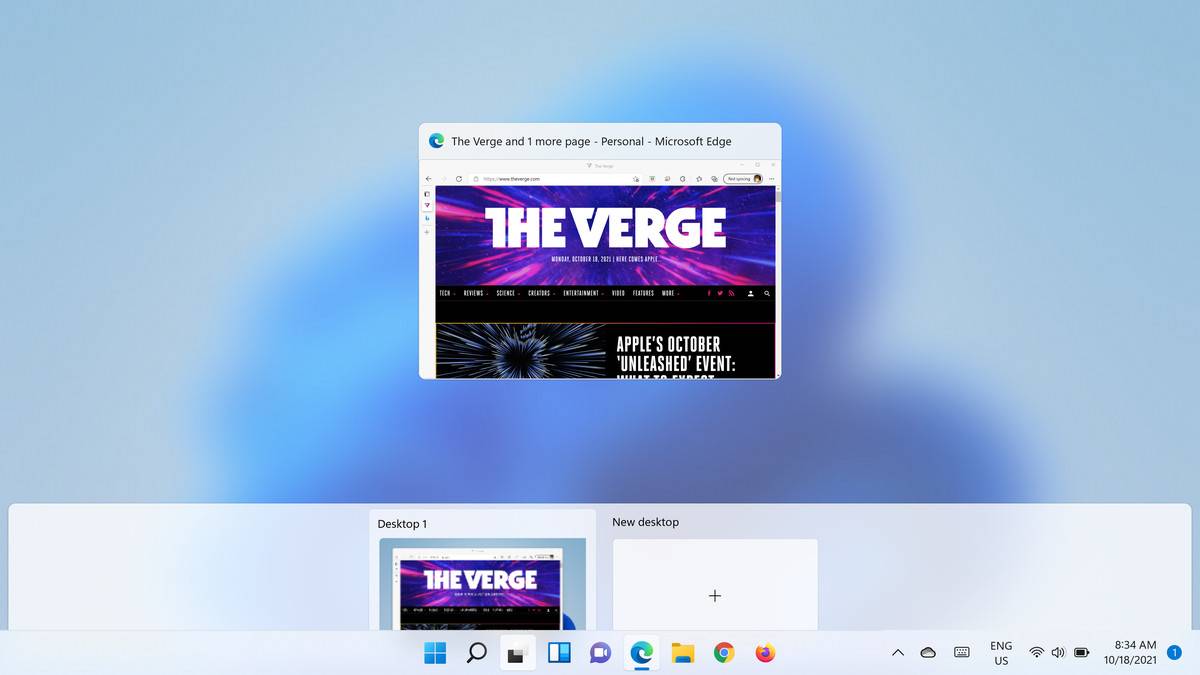This screenshot has height=675, width=1200.
Task: Open the Widgets panel icon
Action: [559, 653]
